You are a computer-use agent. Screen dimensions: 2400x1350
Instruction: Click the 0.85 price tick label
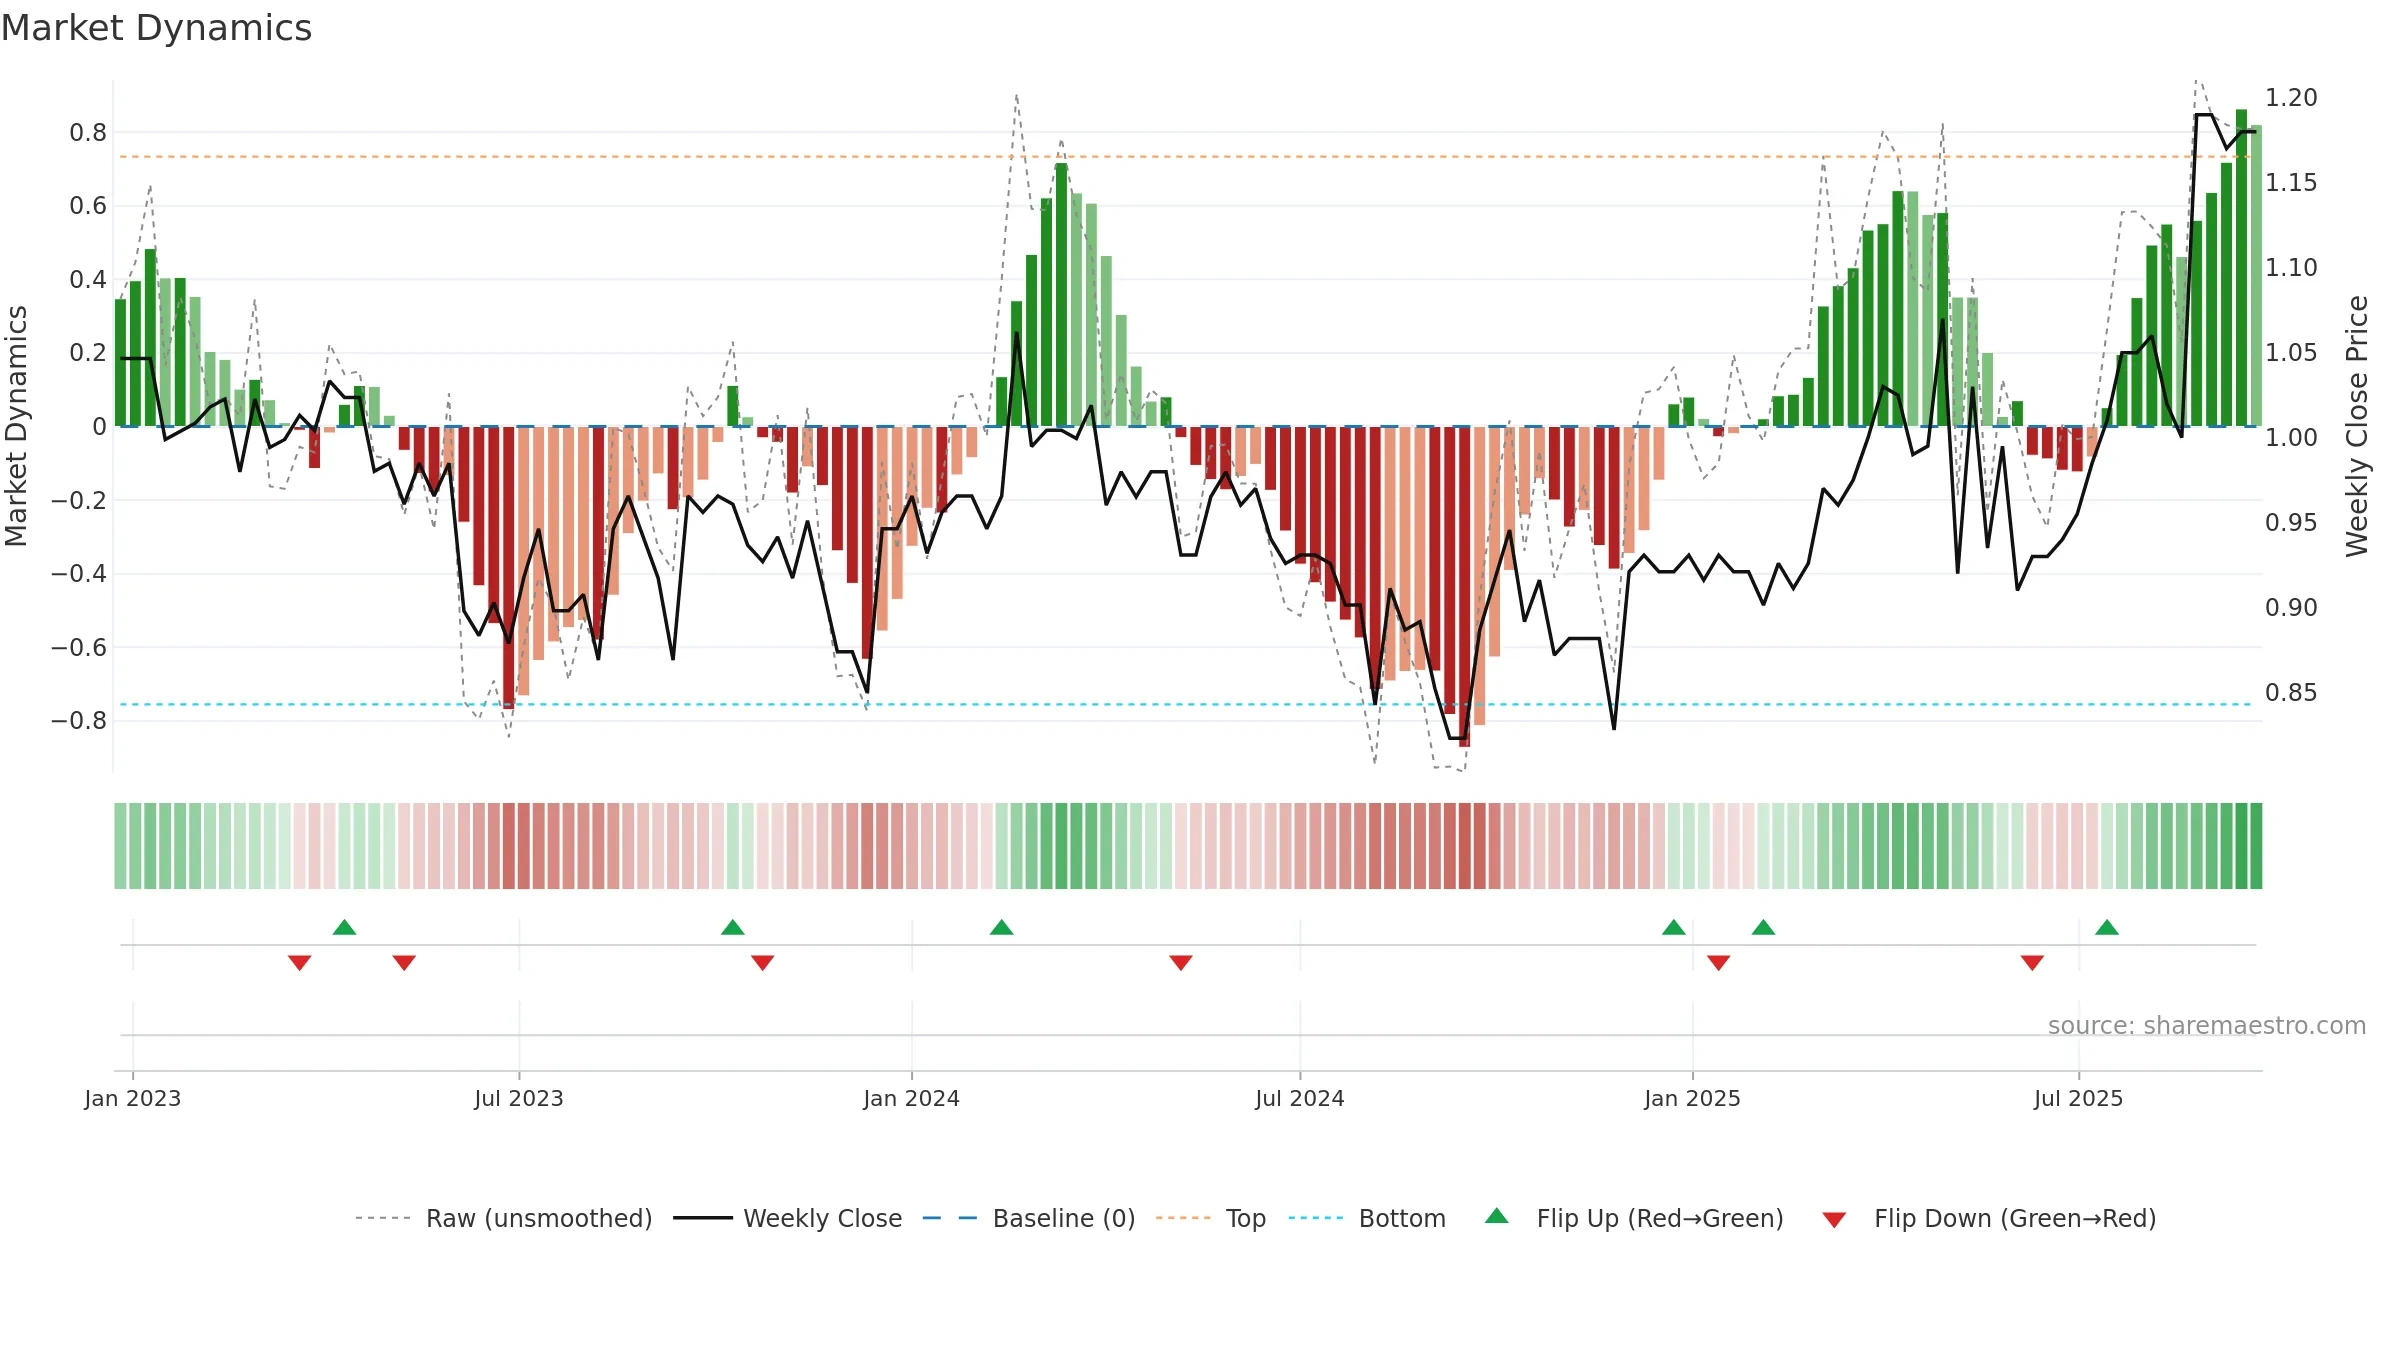click(2291, 692)
